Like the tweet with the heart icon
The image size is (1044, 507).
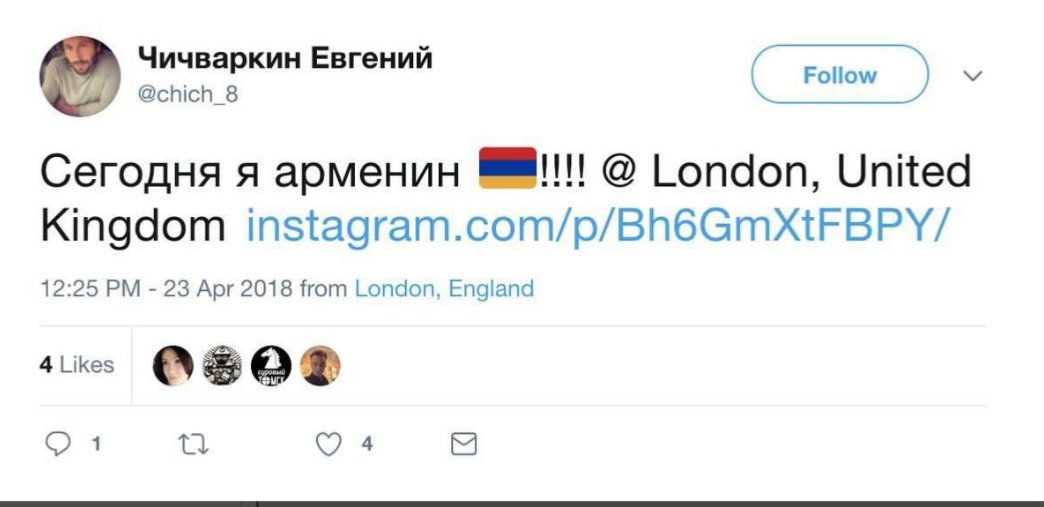tap(329, 443)
